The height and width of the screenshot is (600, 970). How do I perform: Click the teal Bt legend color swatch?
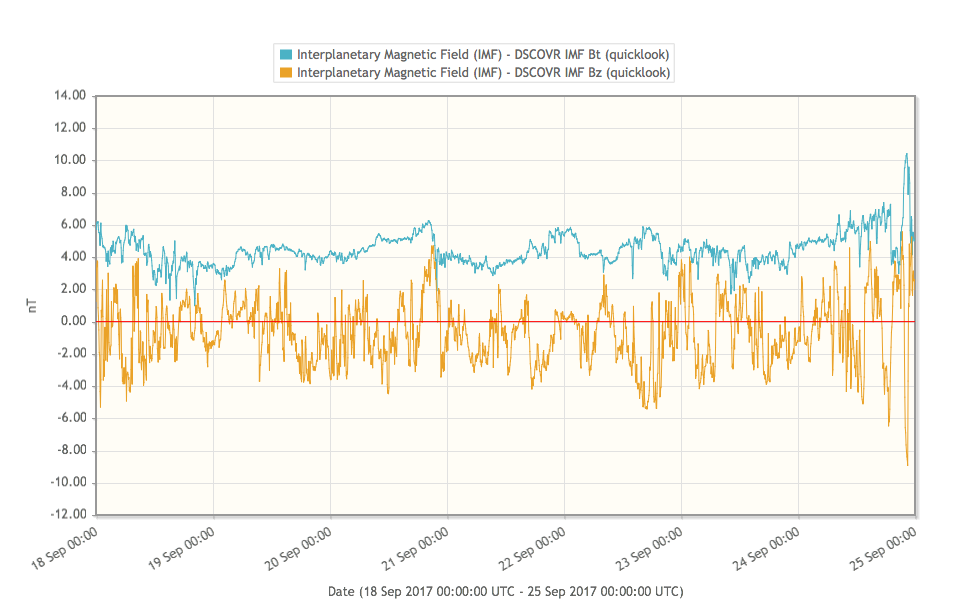point(286,54)
